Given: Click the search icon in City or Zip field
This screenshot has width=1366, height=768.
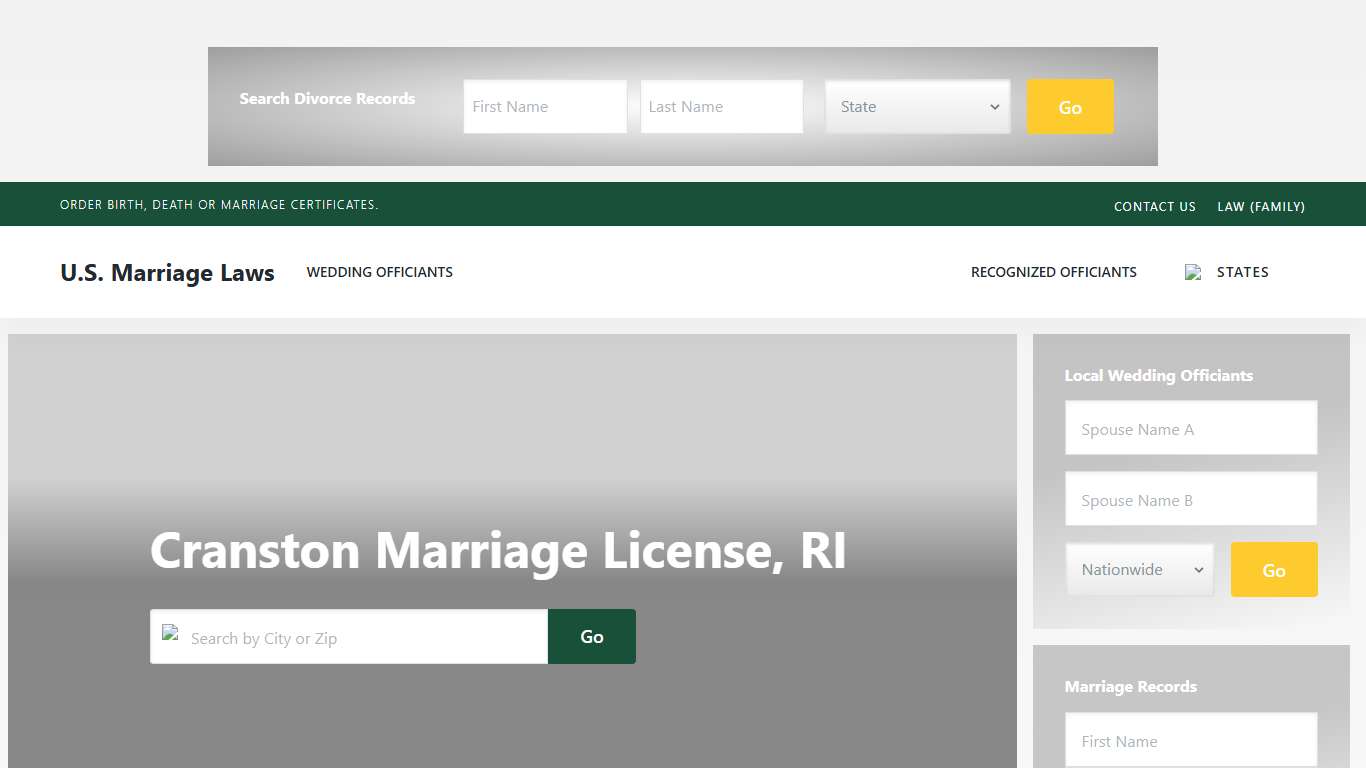Looking at the screenshot, I should (x=170, y=636).
